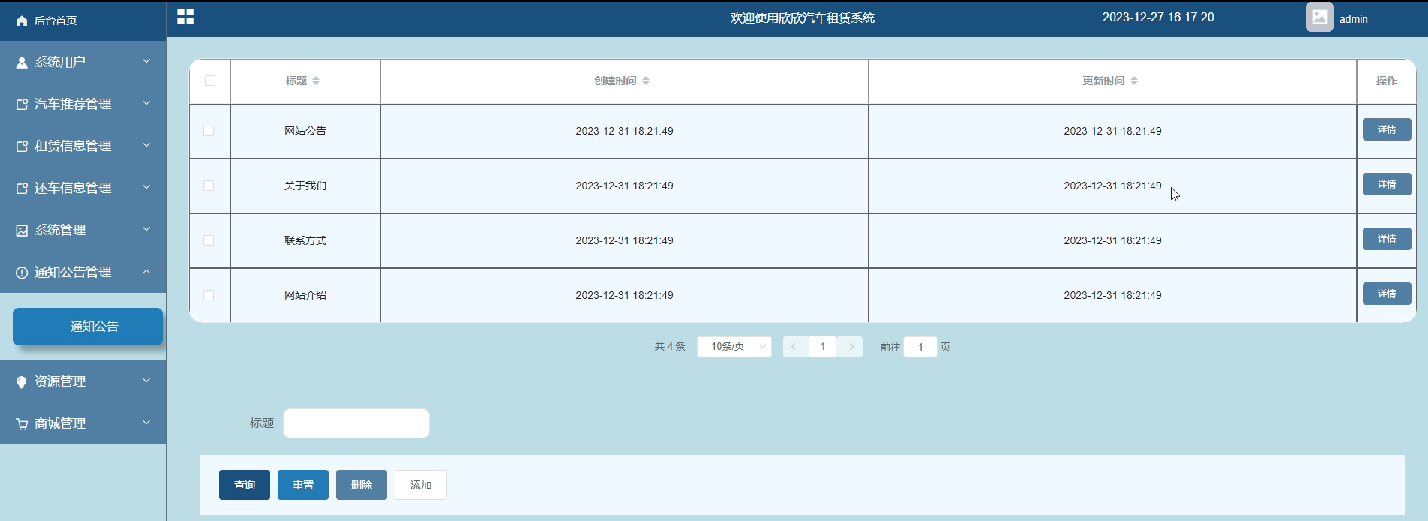
Task: Check the box for 联系方式 row
Action: coord(209,240)
